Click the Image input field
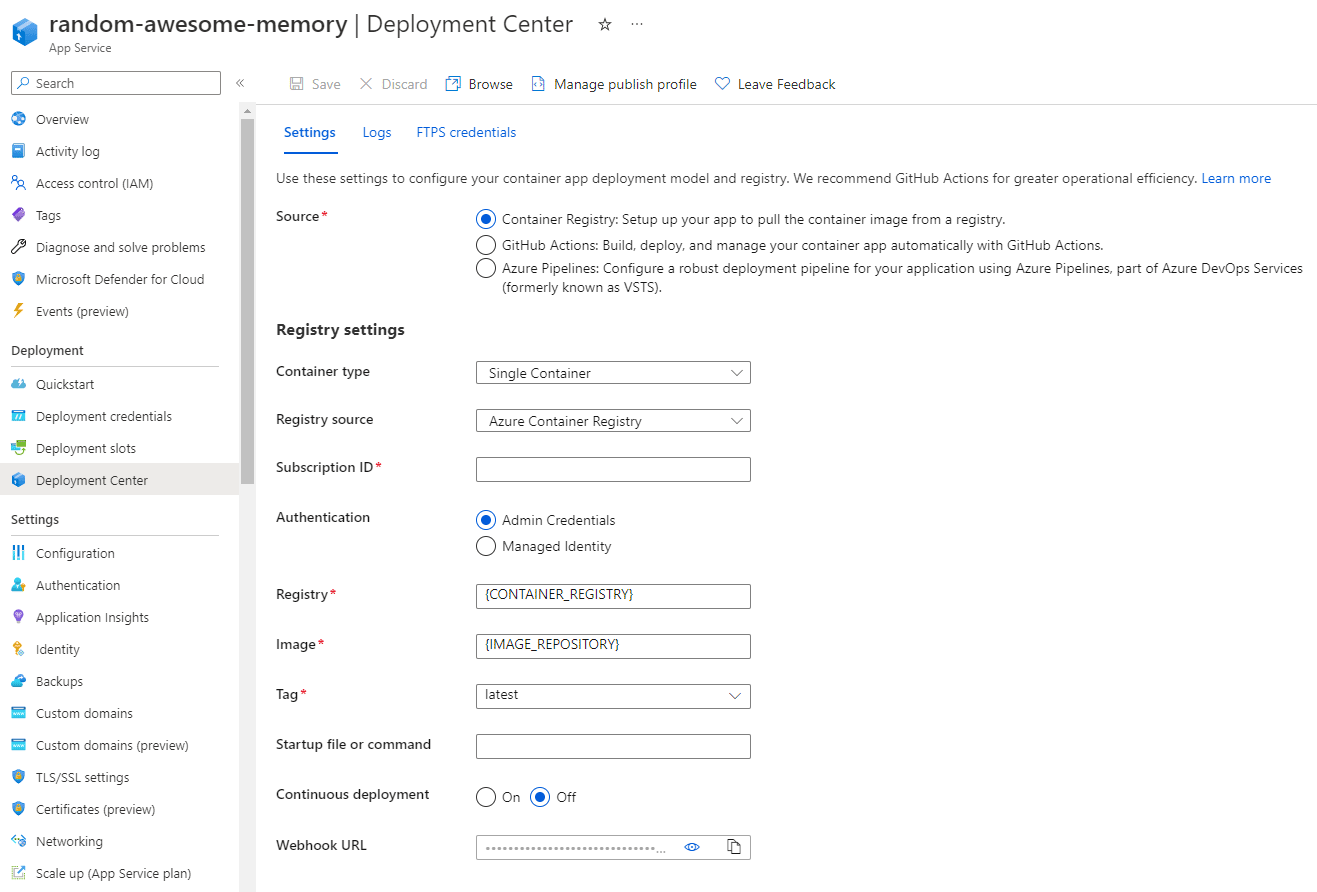This screenshot has height=892, width=1317. coord(613,646)
